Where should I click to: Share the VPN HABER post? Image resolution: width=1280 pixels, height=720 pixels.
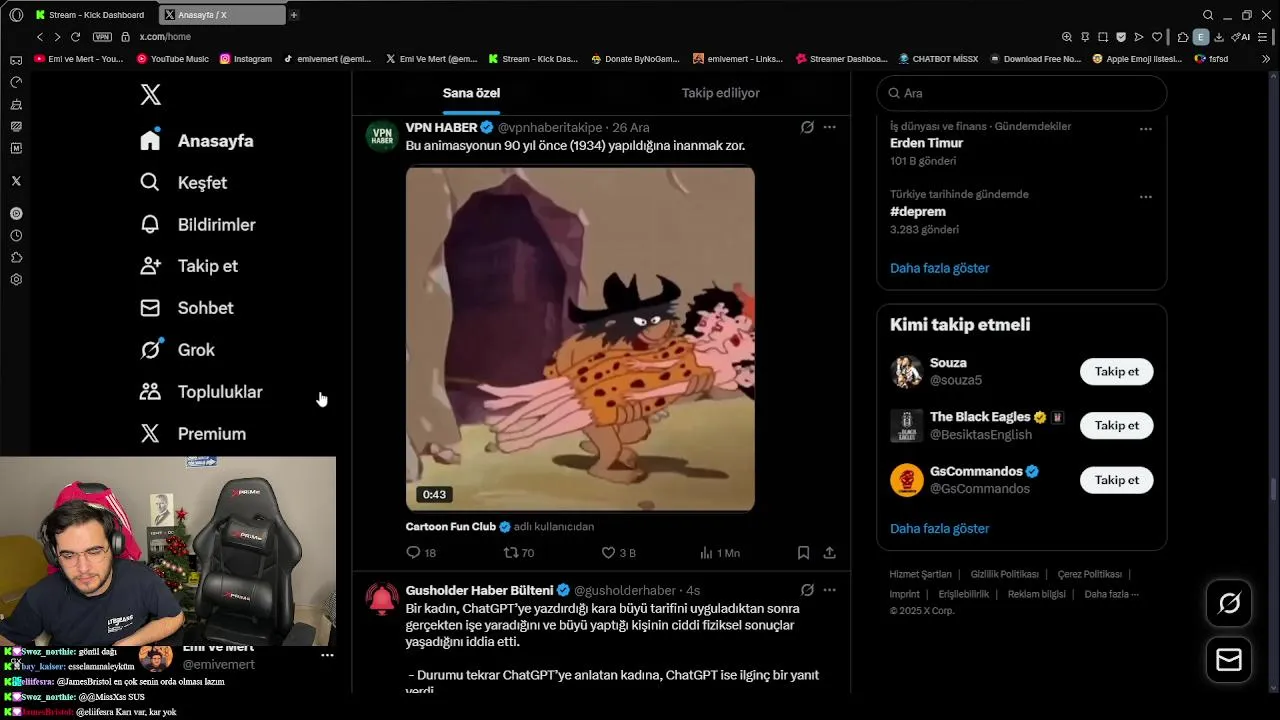[829, 553]
